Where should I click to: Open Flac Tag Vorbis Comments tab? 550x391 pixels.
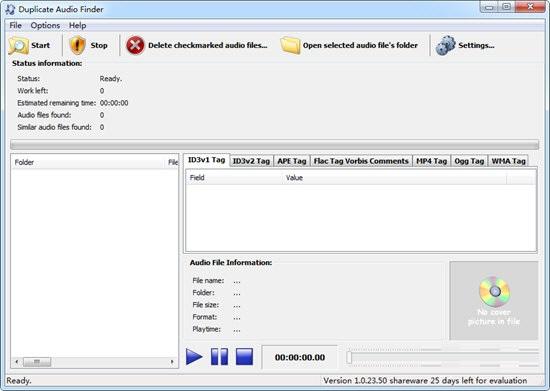pyautogui.click(x=361, y=161)
